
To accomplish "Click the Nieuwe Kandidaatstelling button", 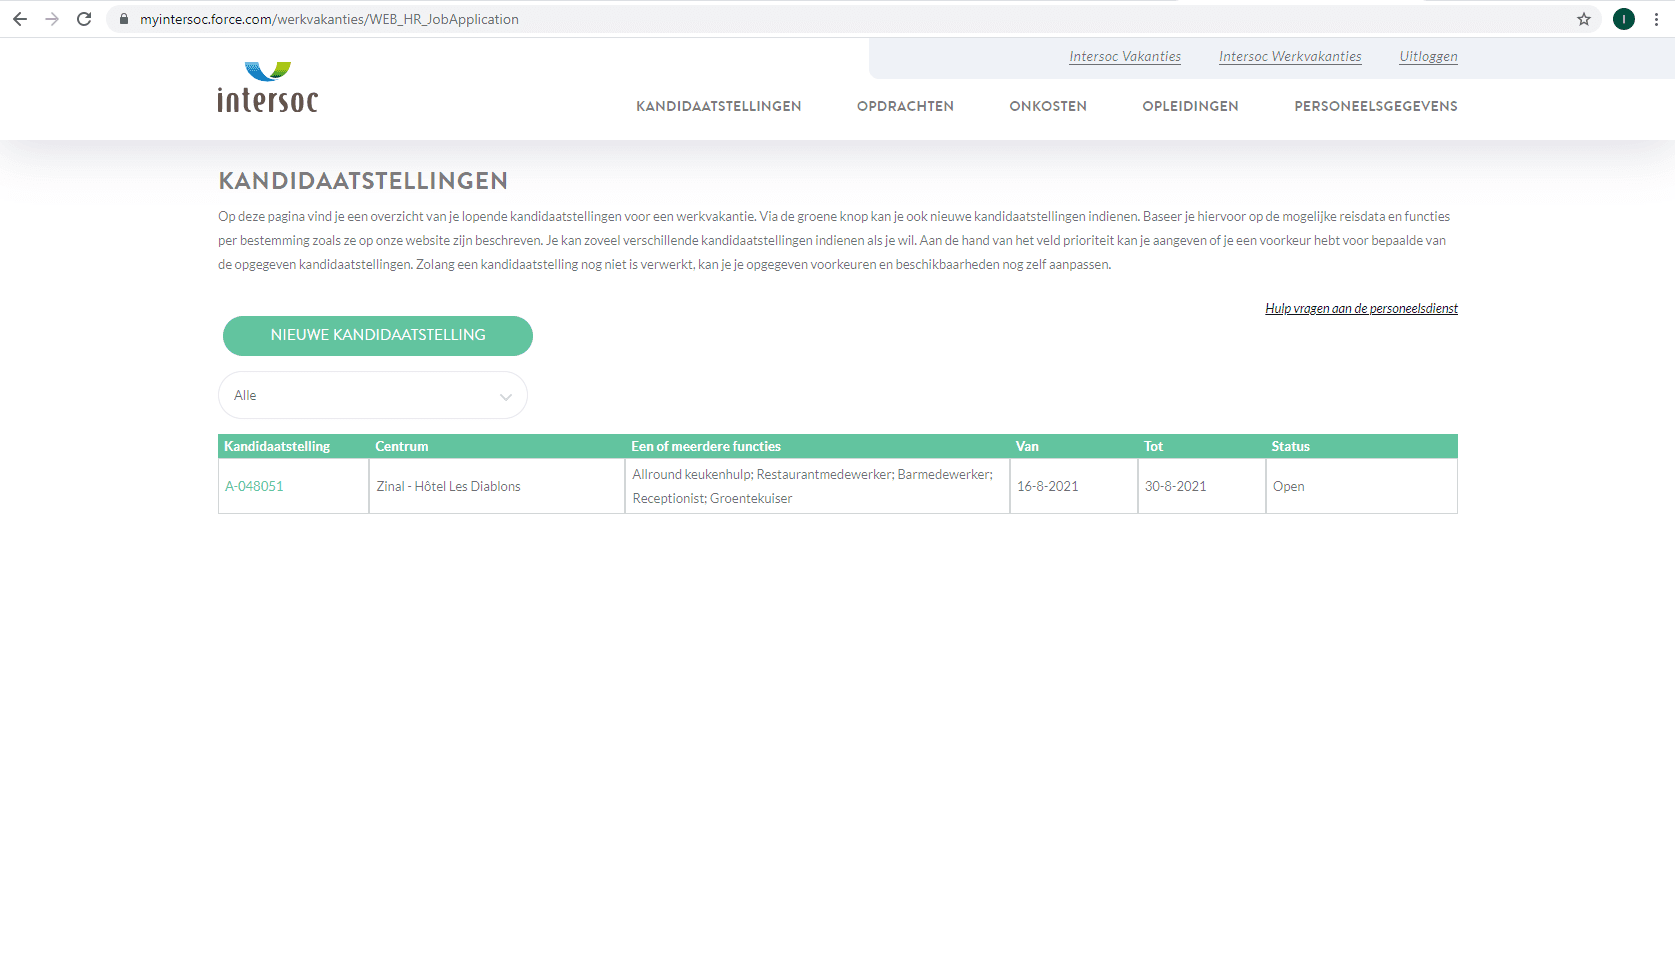I will click(x=378, y=336).
